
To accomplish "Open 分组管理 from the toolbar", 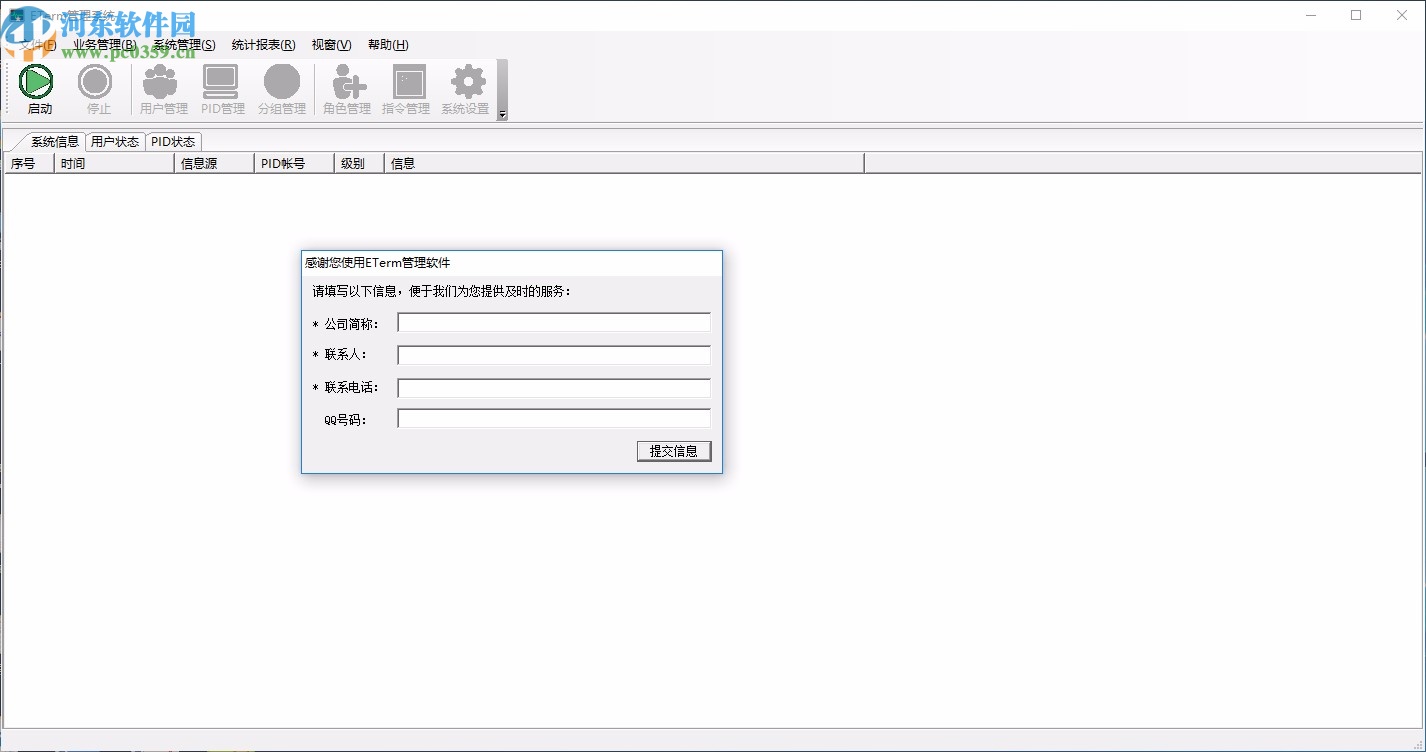I will [281, 89].
